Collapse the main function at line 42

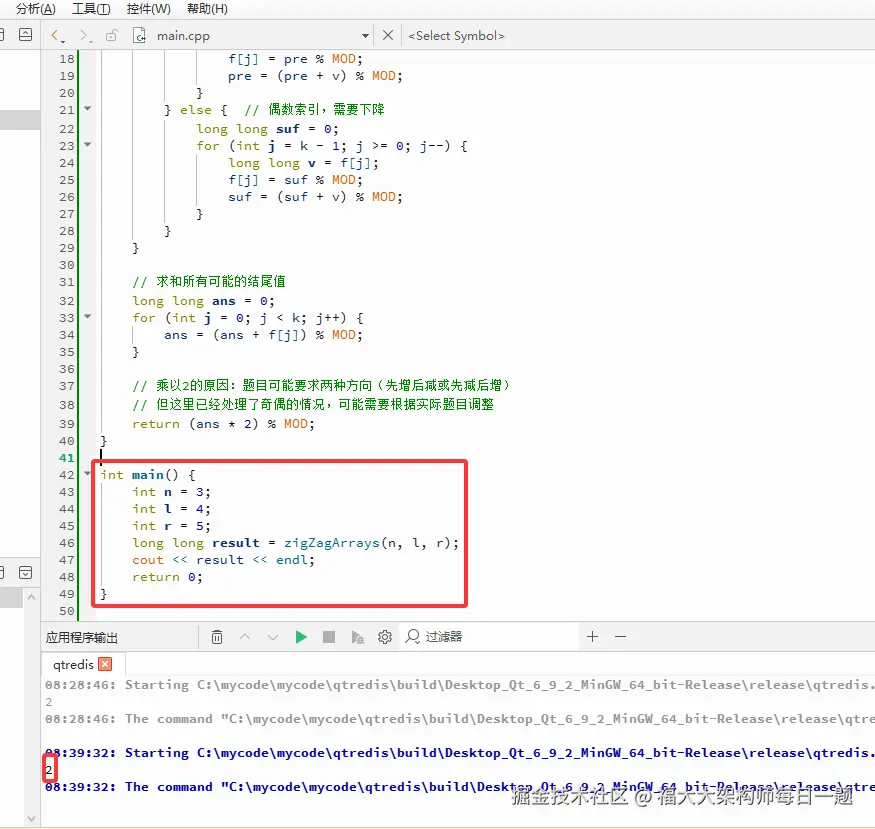88,474
